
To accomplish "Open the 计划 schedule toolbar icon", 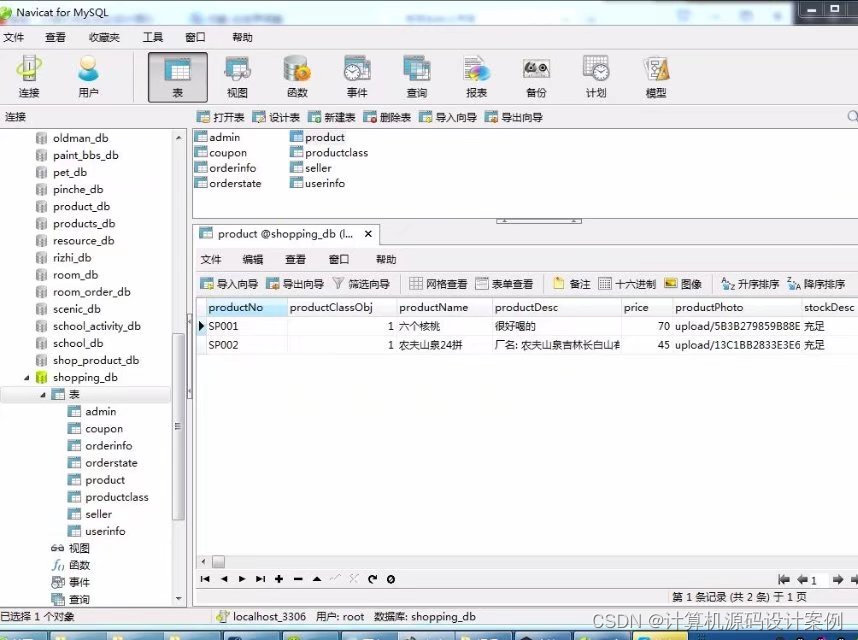I will pos(596,77).
